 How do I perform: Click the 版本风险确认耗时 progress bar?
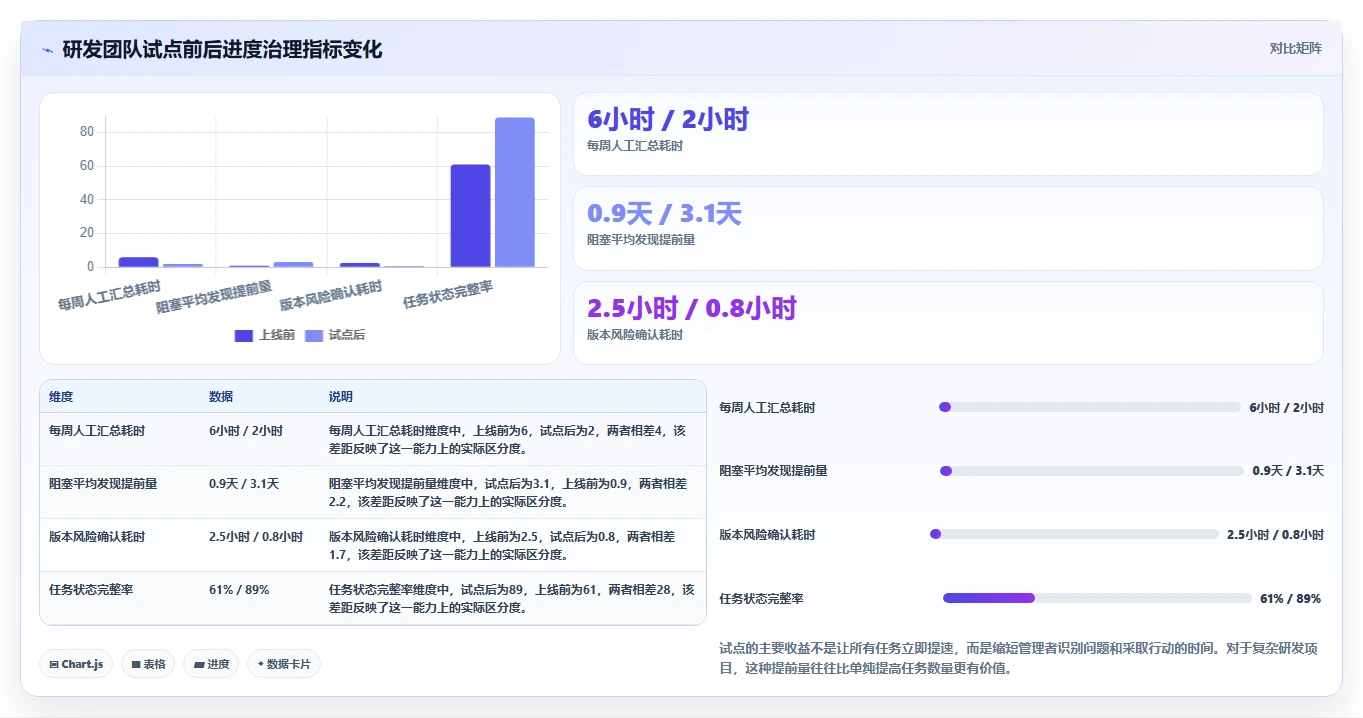tap(1074, 534)
